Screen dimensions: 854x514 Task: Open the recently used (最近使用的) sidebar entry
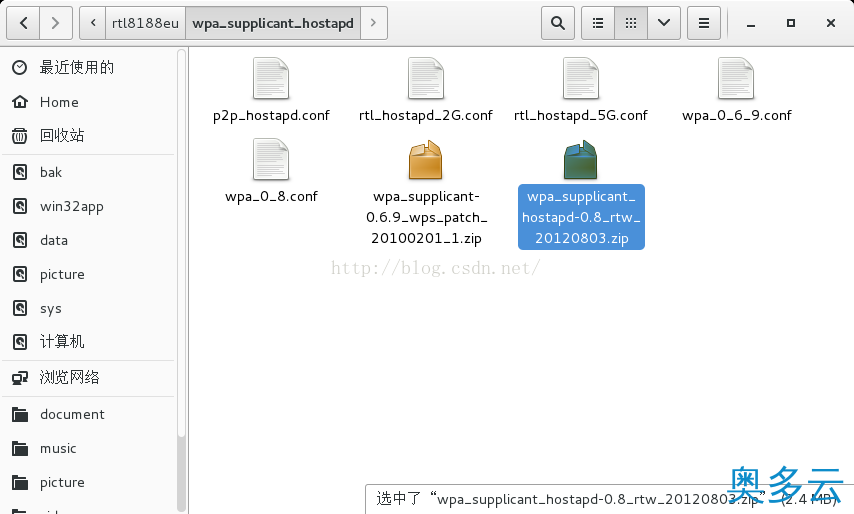pos(88,68)
